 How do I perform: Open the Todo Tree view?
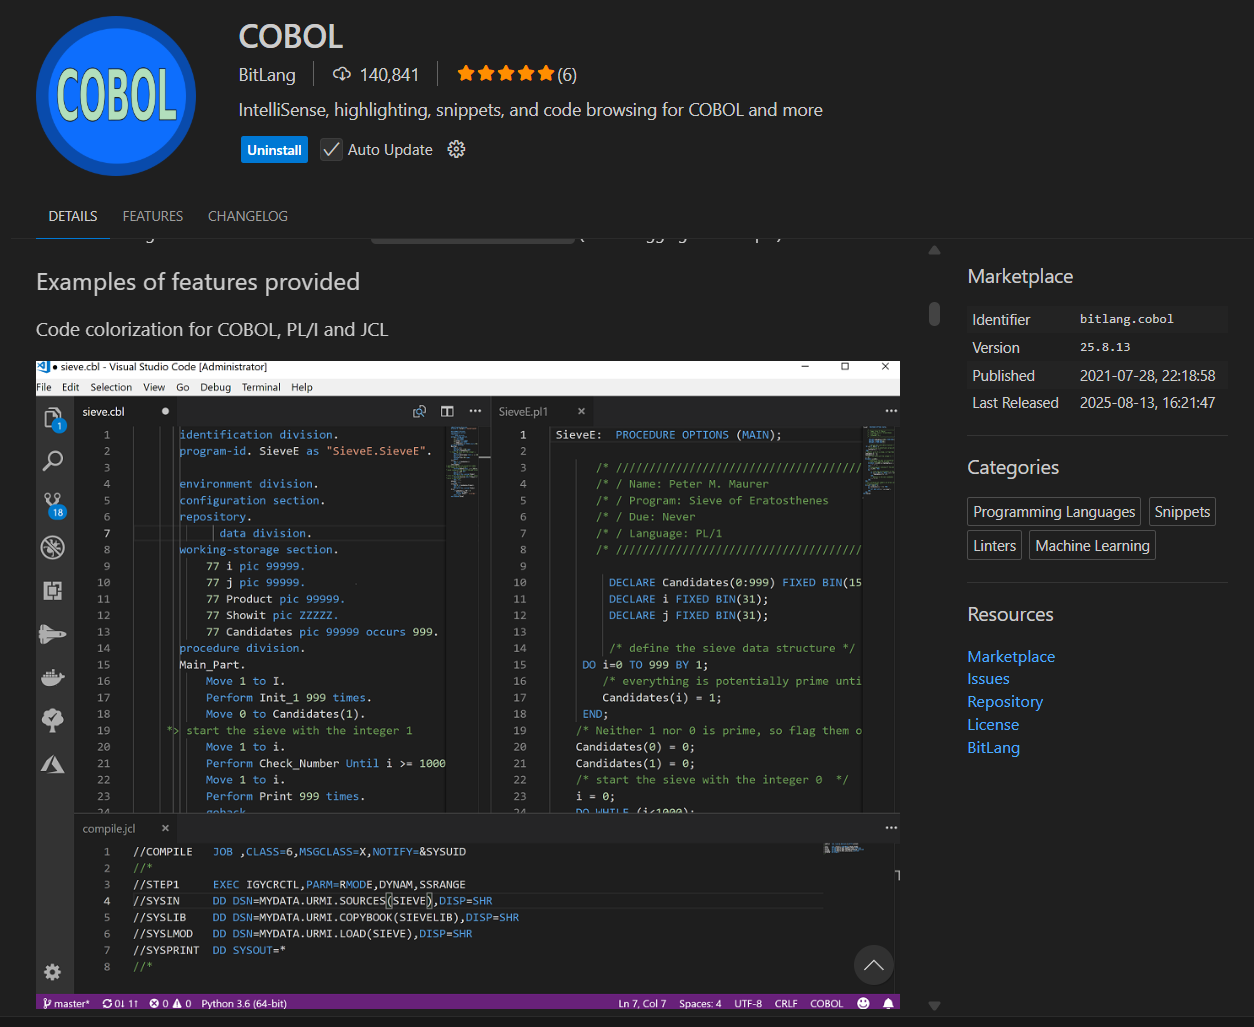pyautogui.click(x=53, y=720)
